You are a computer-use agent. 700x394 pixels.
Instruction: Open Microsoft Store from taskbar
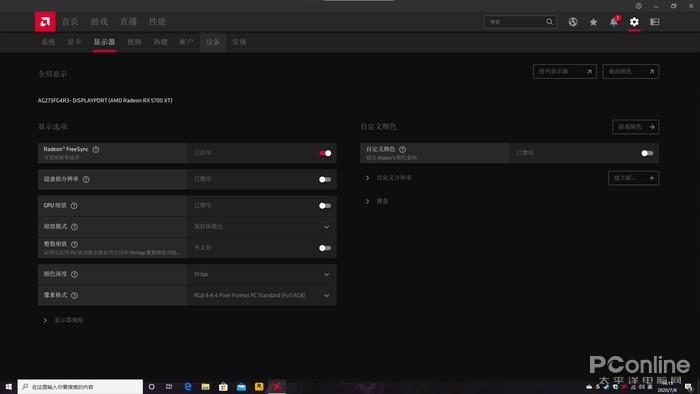tap(223, 386)
